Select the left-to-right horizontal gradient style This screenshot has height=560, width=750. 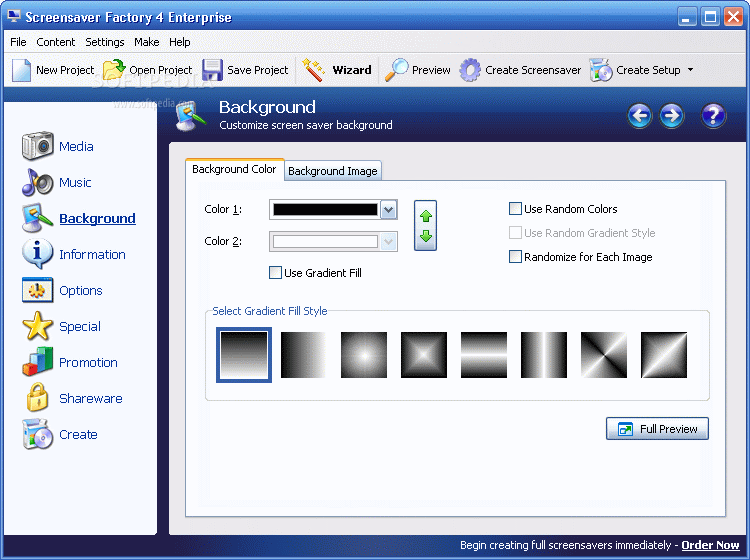304,355
